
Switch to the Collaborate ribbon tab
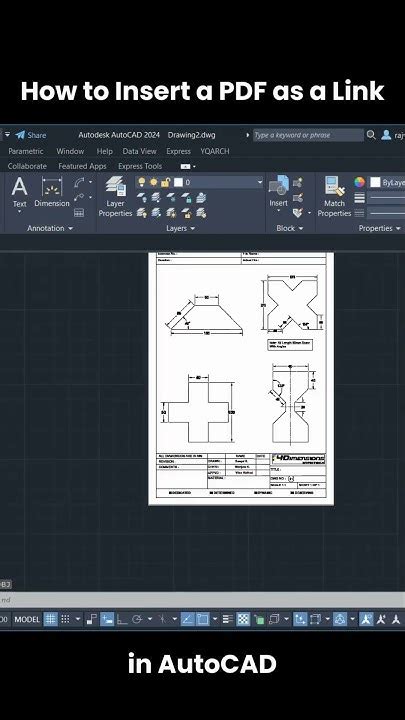click(27, 166)
